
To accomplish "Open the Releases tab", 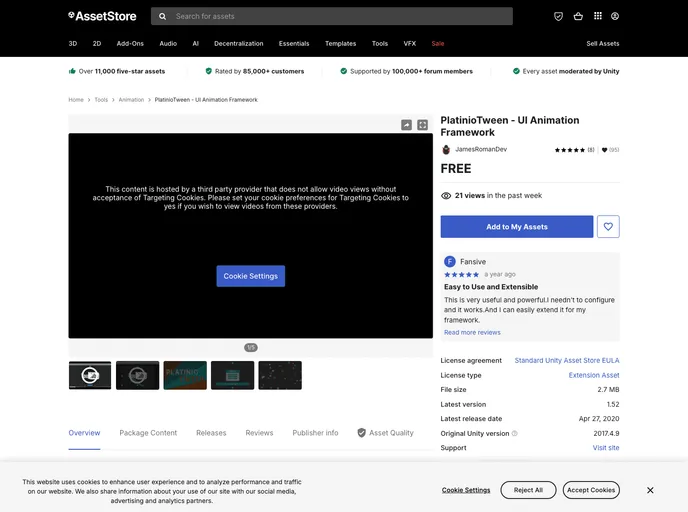I will pyautogui.click(x=211, y=433).
